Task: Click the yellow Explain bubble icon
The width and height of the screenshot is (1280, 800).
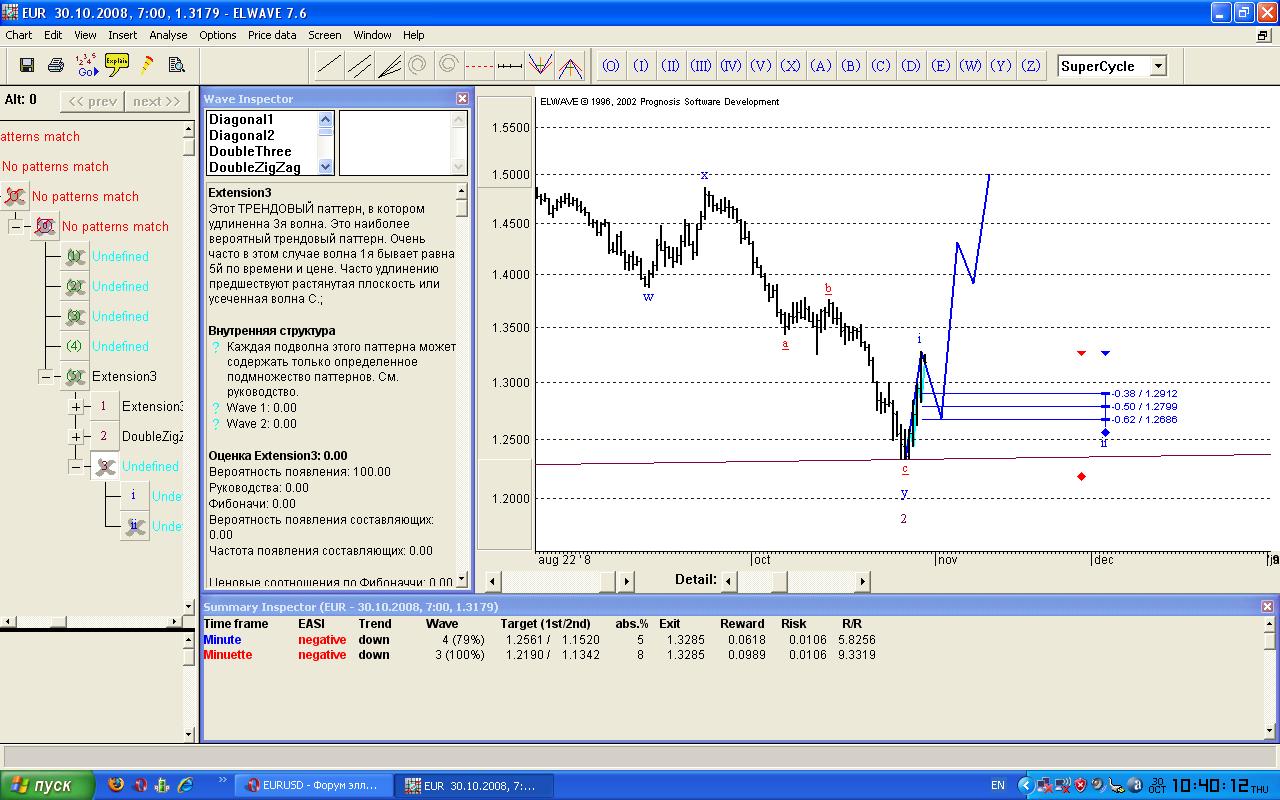Action: [117, 65]
